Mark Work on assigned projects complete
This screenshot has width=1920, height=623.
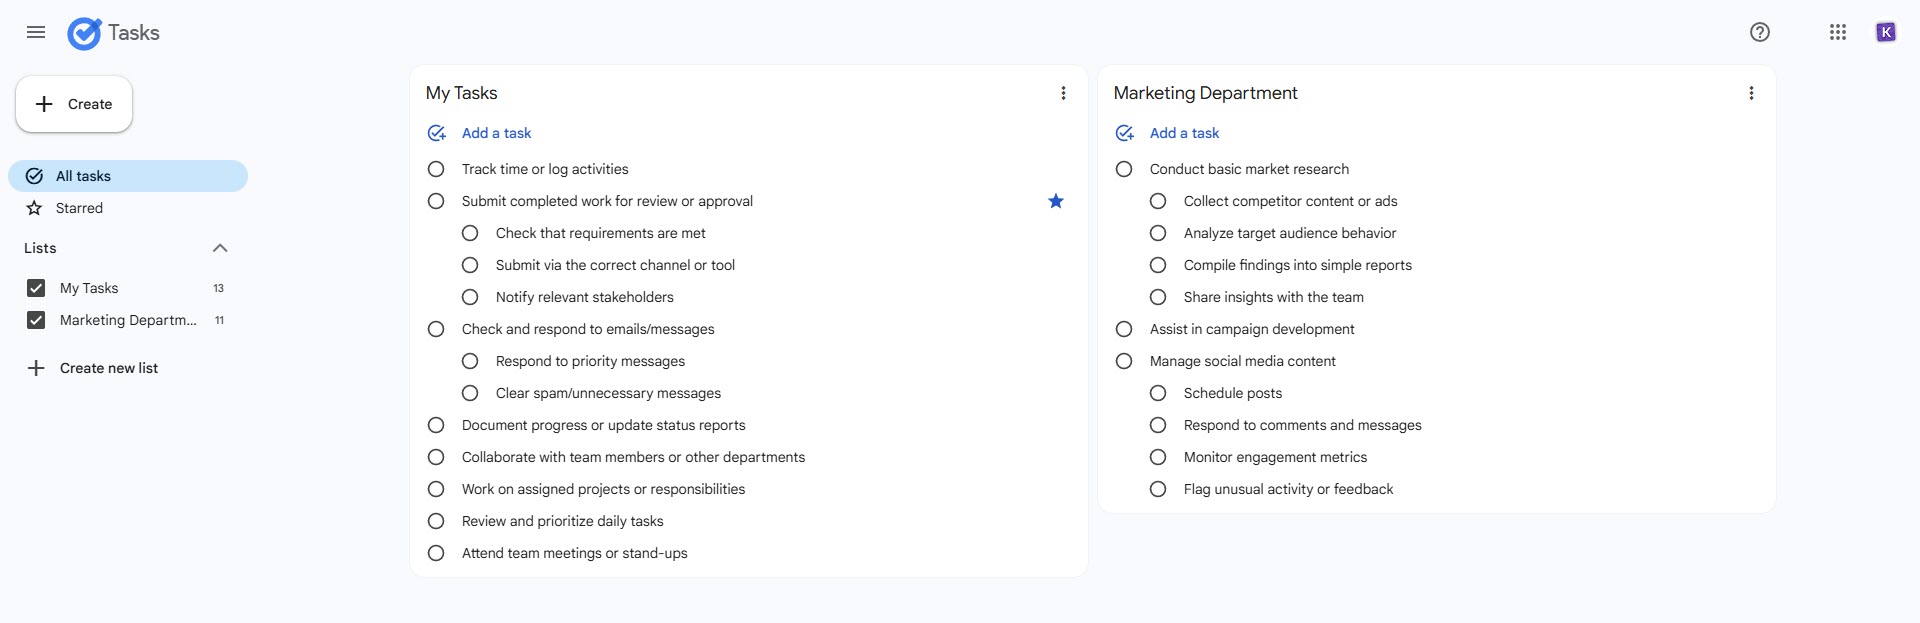pos(436,489)
